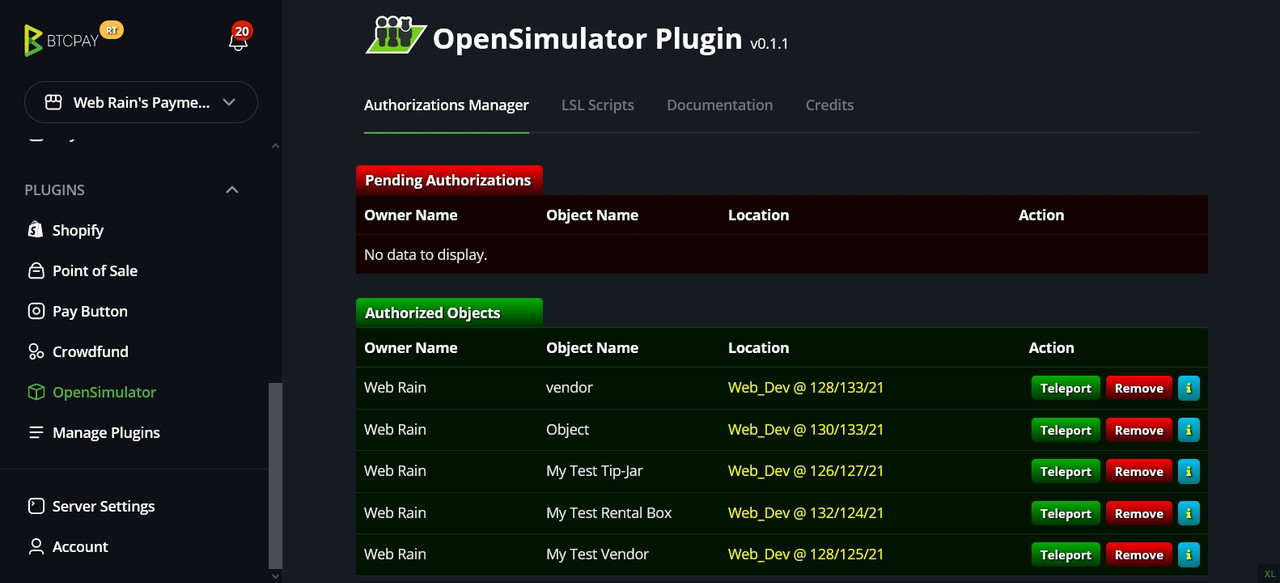The width and height of the screenshot is (1280, 583).
Task: Show info for the Object row
Action: pos(1188,430)
